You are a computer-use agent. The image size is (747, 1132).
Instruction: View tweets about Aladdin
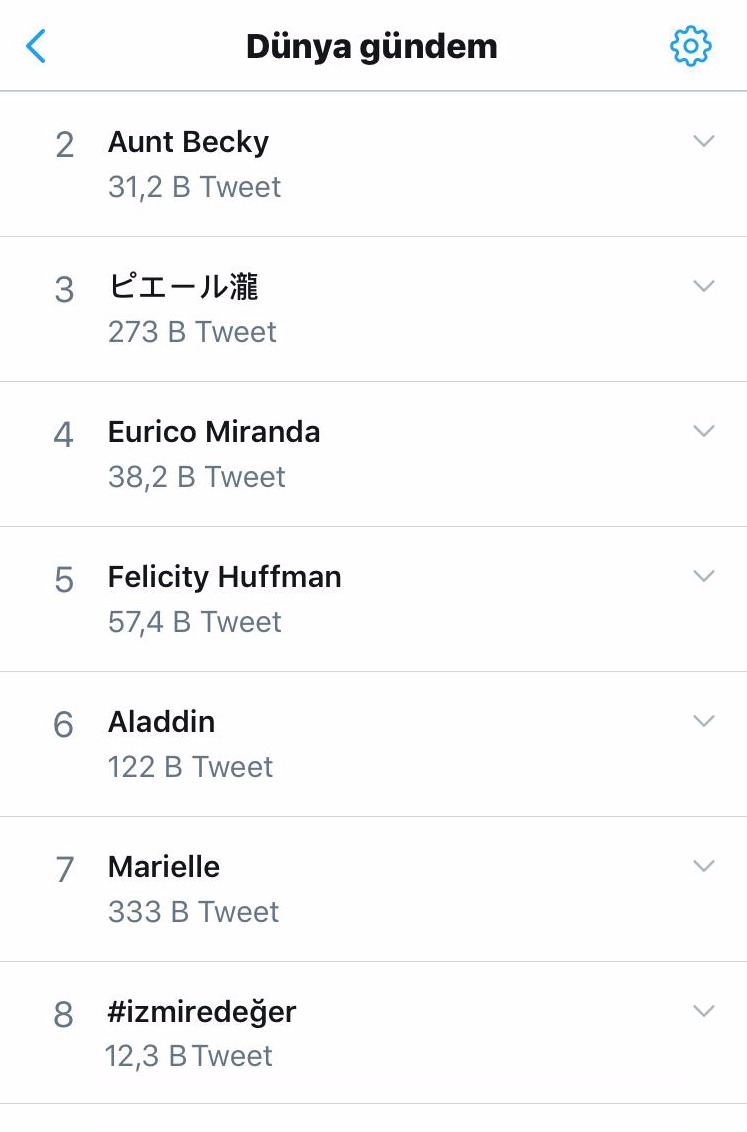pyautogui.click(x=161, y=722)
